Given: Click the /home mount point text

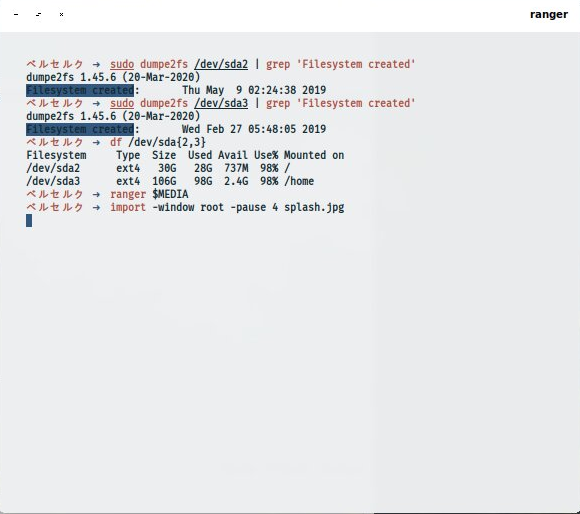Looking at the screenshot, I should 299,181.
